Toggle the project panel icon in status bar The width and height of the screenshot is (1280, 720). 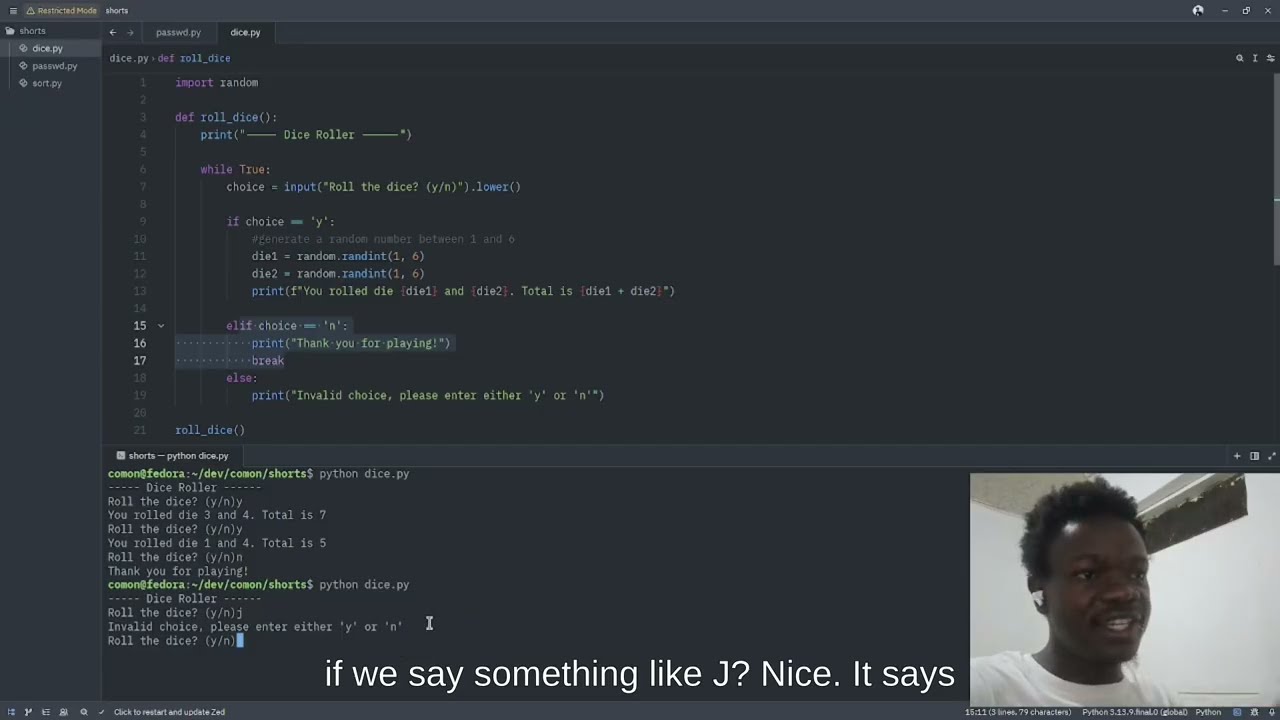[x=11, y=712]
